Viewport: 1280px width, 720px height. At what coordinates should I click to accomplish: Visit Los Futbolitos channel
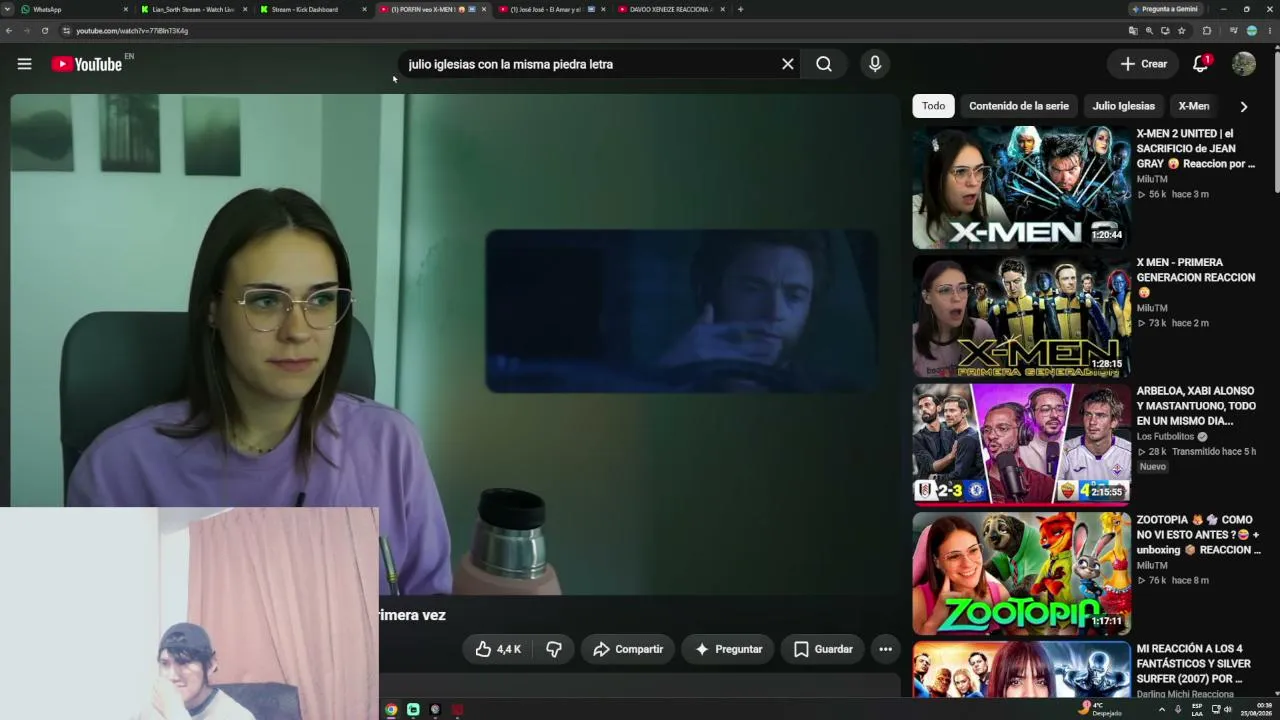1165,437
